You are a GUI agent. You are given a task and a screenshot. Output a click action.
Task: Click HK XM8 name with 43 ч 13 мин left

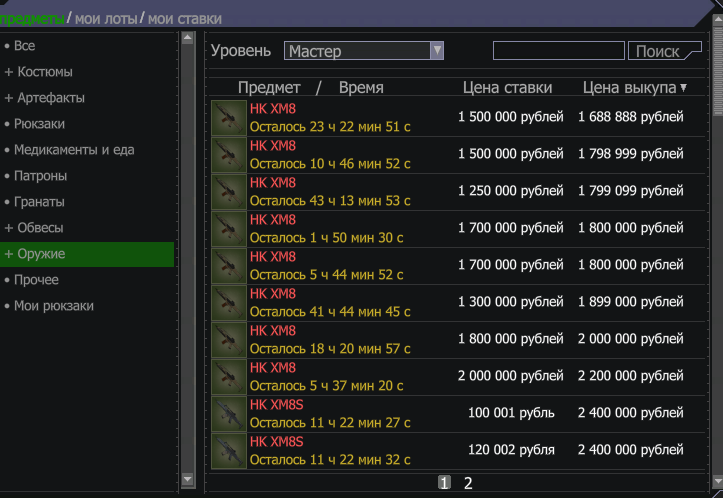click(273, 183)
